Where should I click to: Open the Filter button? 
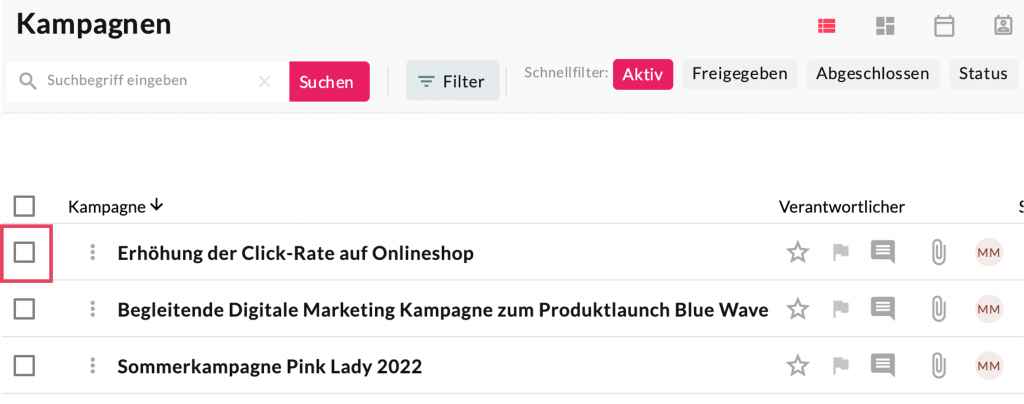[x=452, y=81]
